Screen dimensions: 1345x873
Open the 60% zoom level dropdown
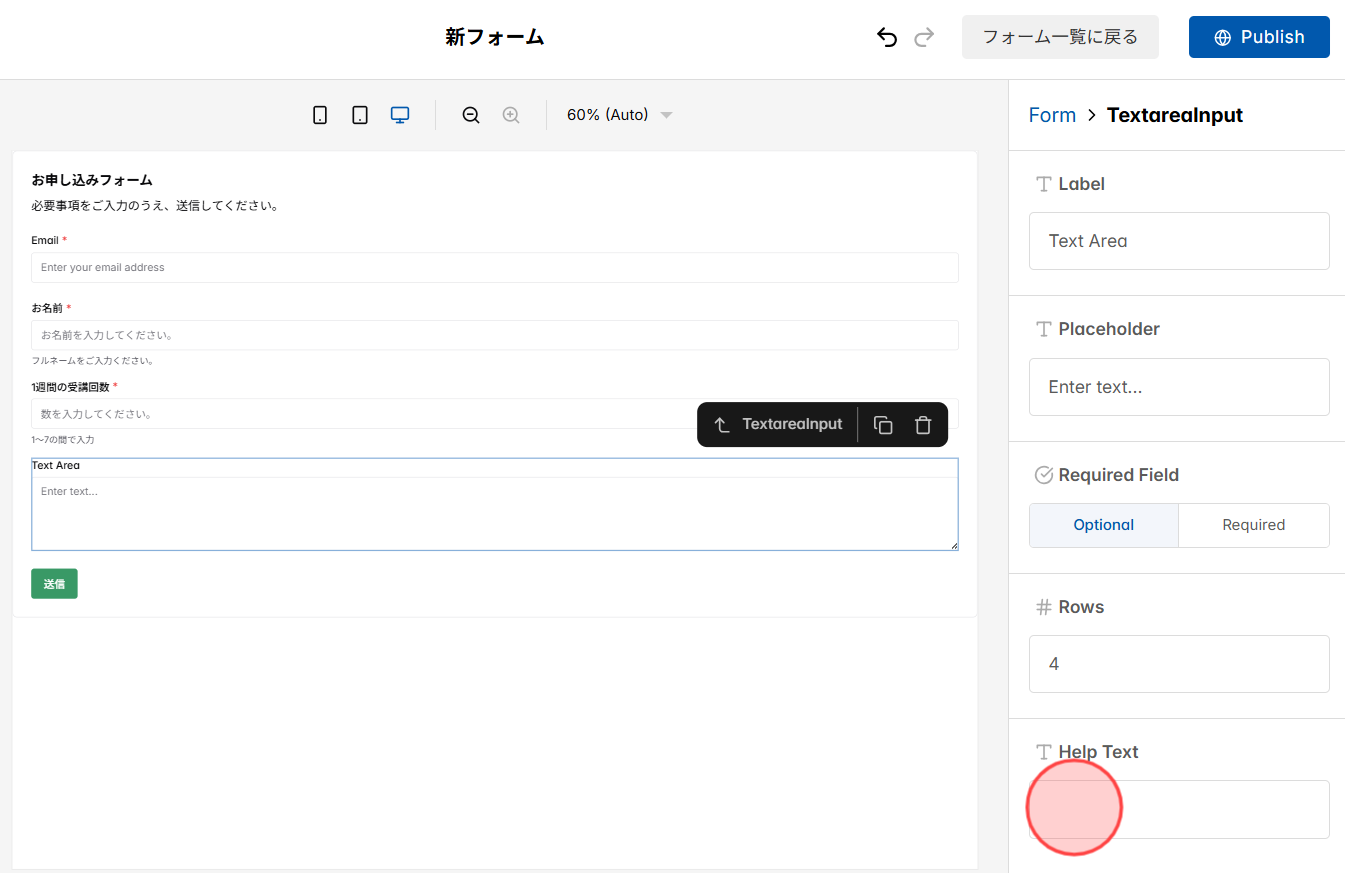pos(618,114)
